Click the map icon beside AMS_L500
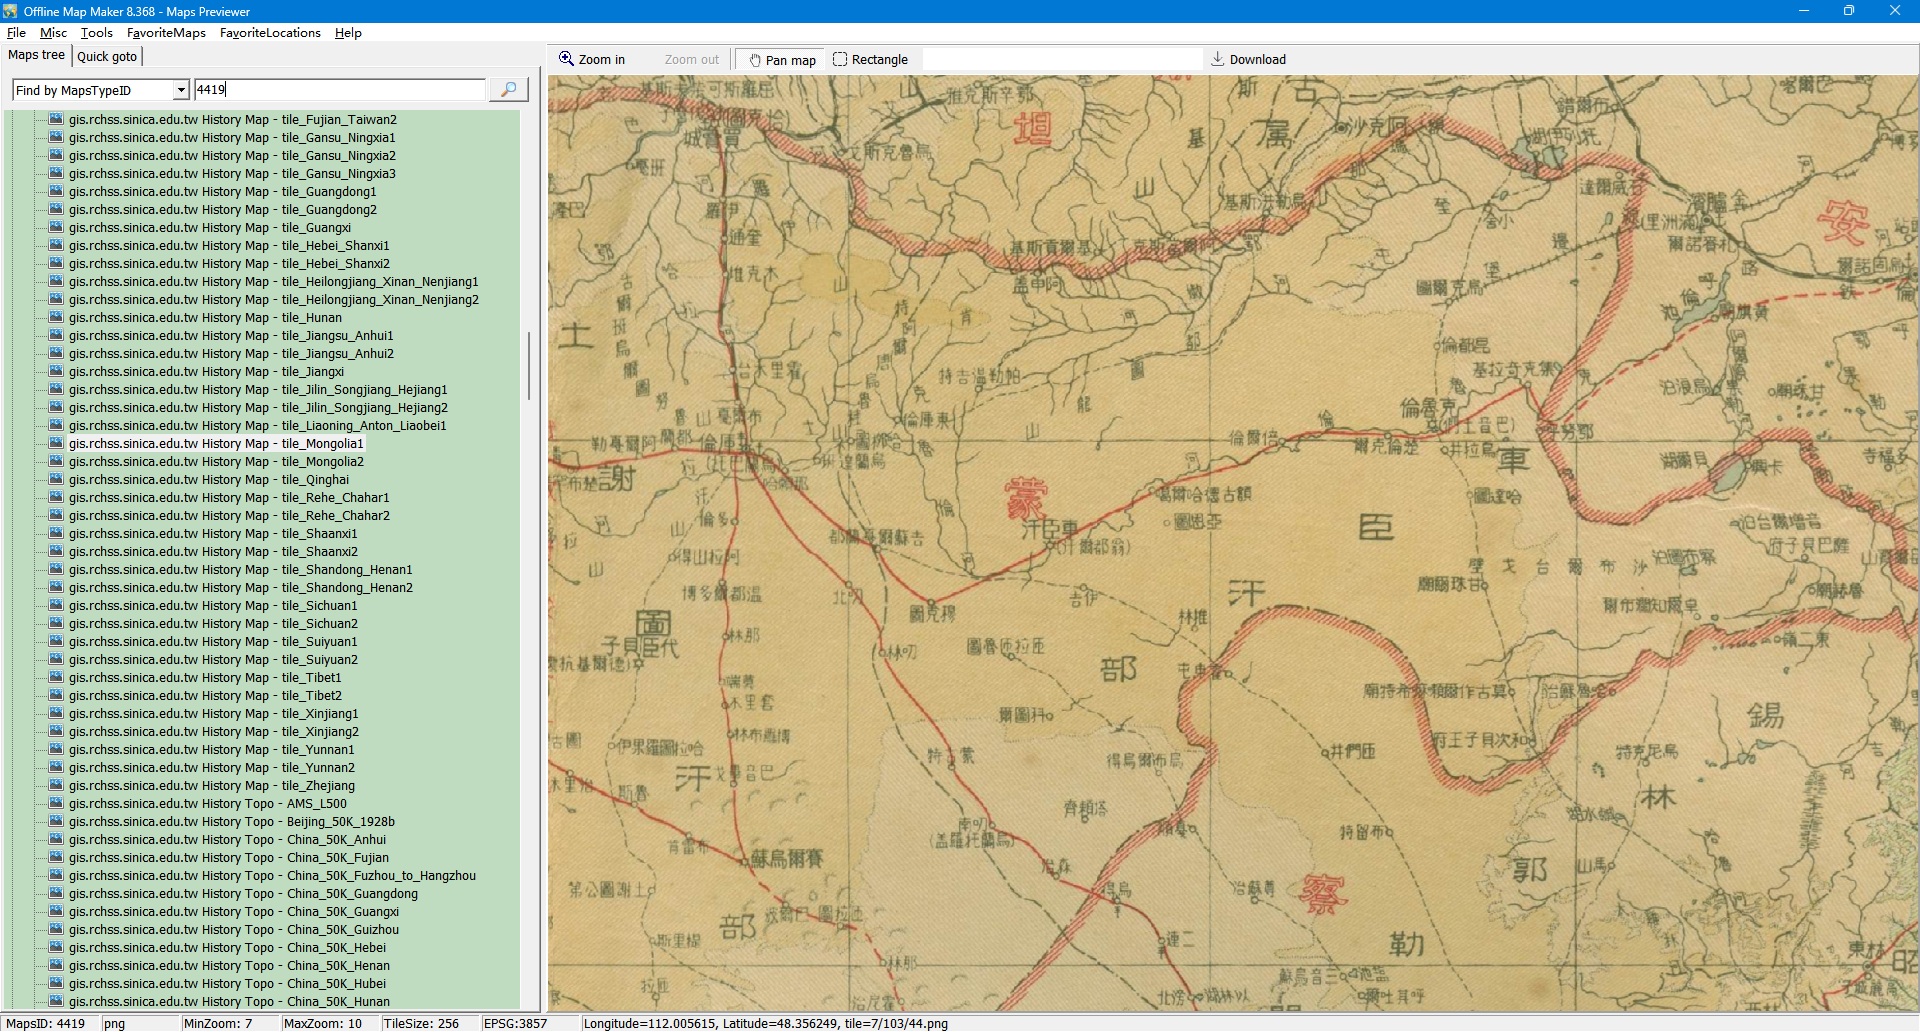This screenshot has height=1032, width=1920. point(56,804)
